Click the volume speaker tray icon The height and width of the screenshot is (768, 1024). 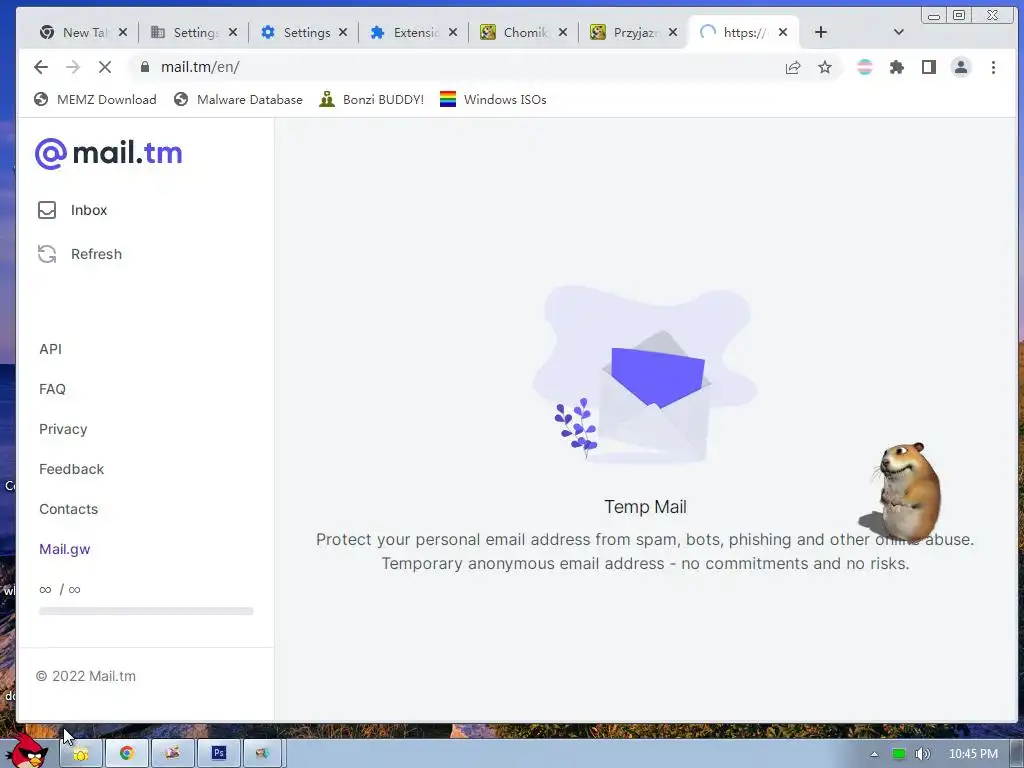(922, 754)
